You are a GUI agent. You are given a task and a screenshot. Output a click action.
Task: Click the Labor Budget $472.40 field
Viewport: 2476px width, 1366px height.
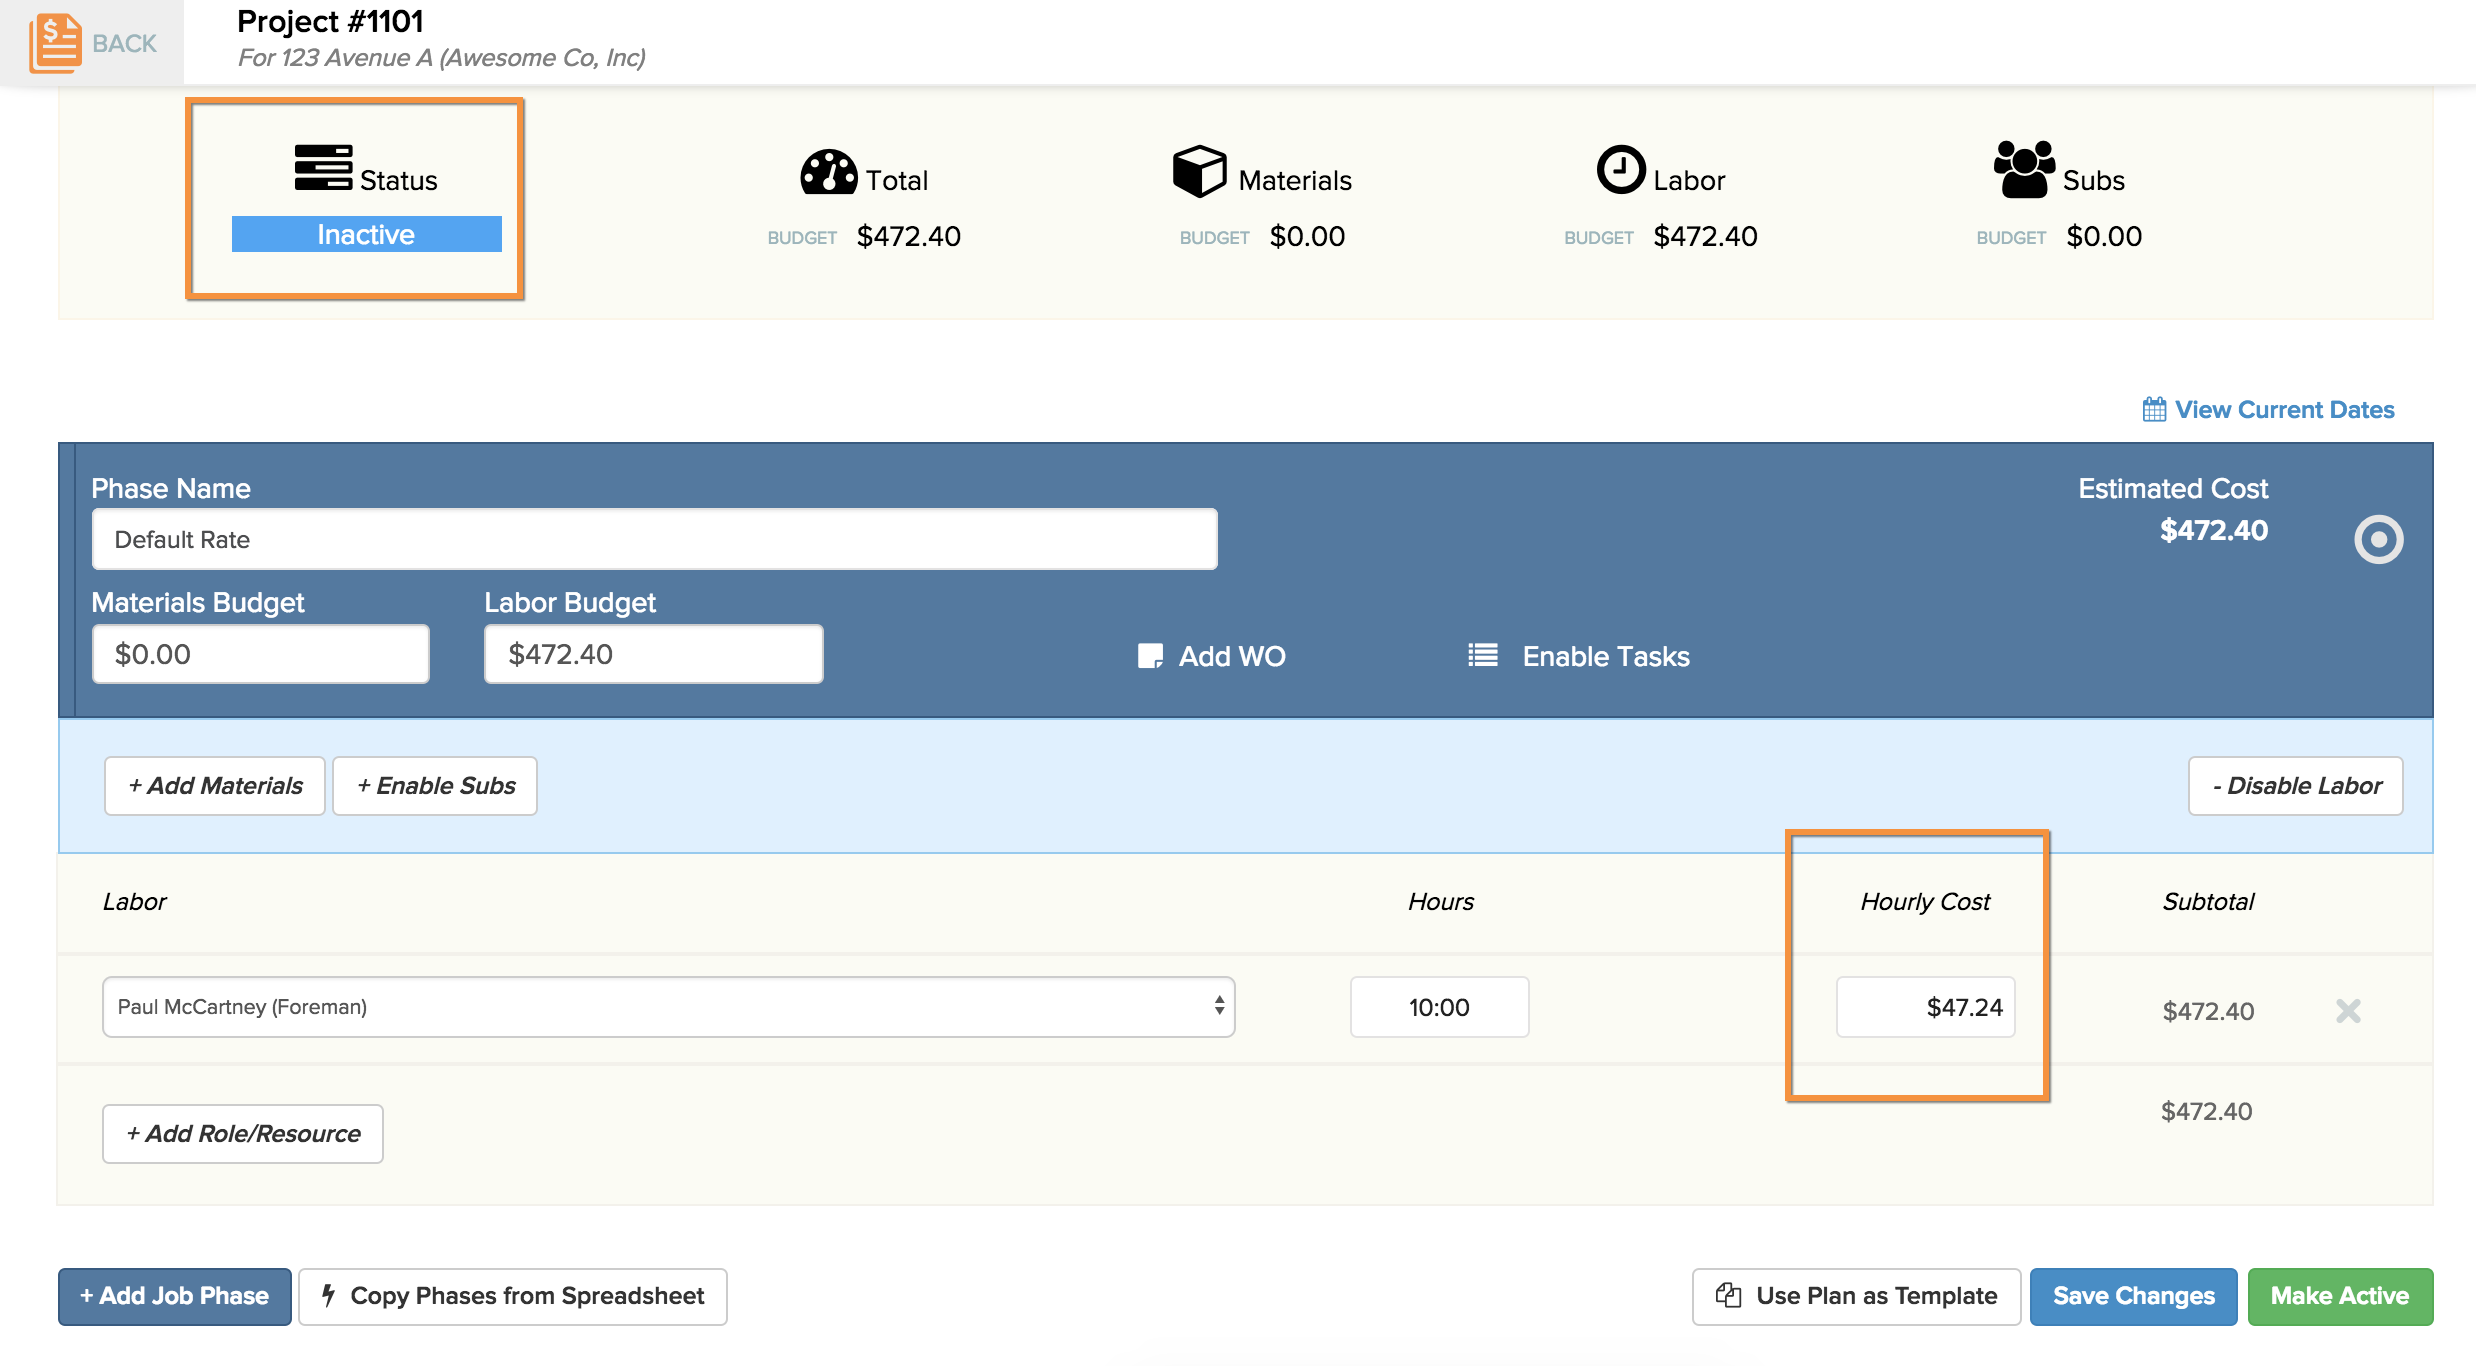click(654, 654)
